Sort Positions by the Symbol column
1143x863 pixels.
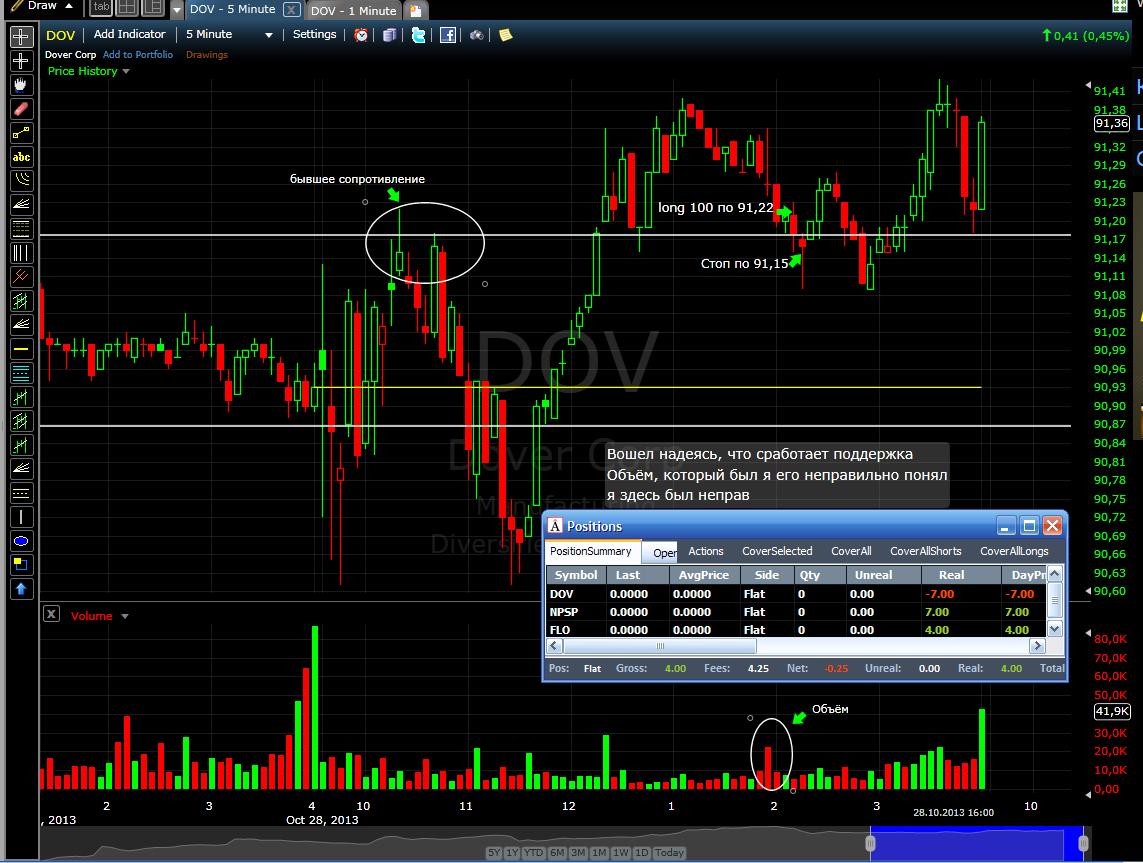point(576,575)
